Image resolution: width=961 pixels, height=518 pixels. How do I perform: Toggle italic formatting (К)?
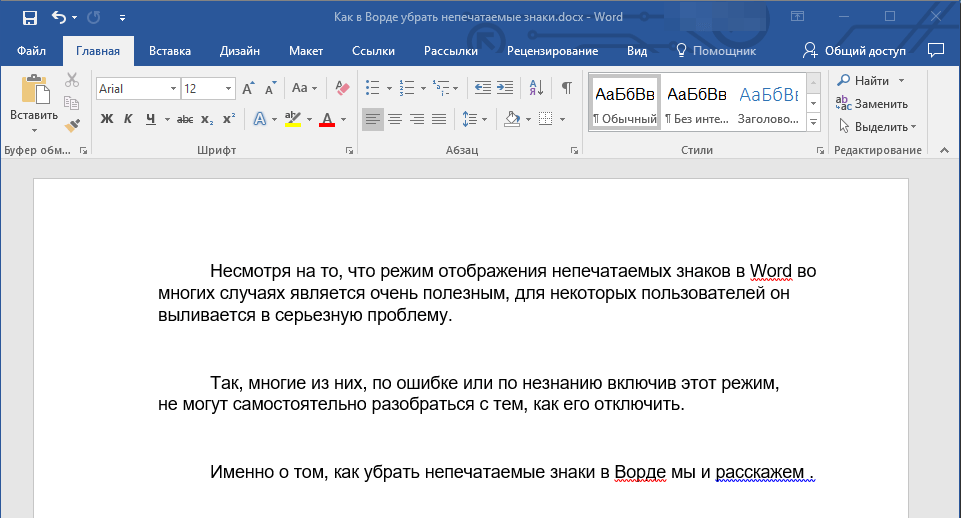tap(128, 119)
